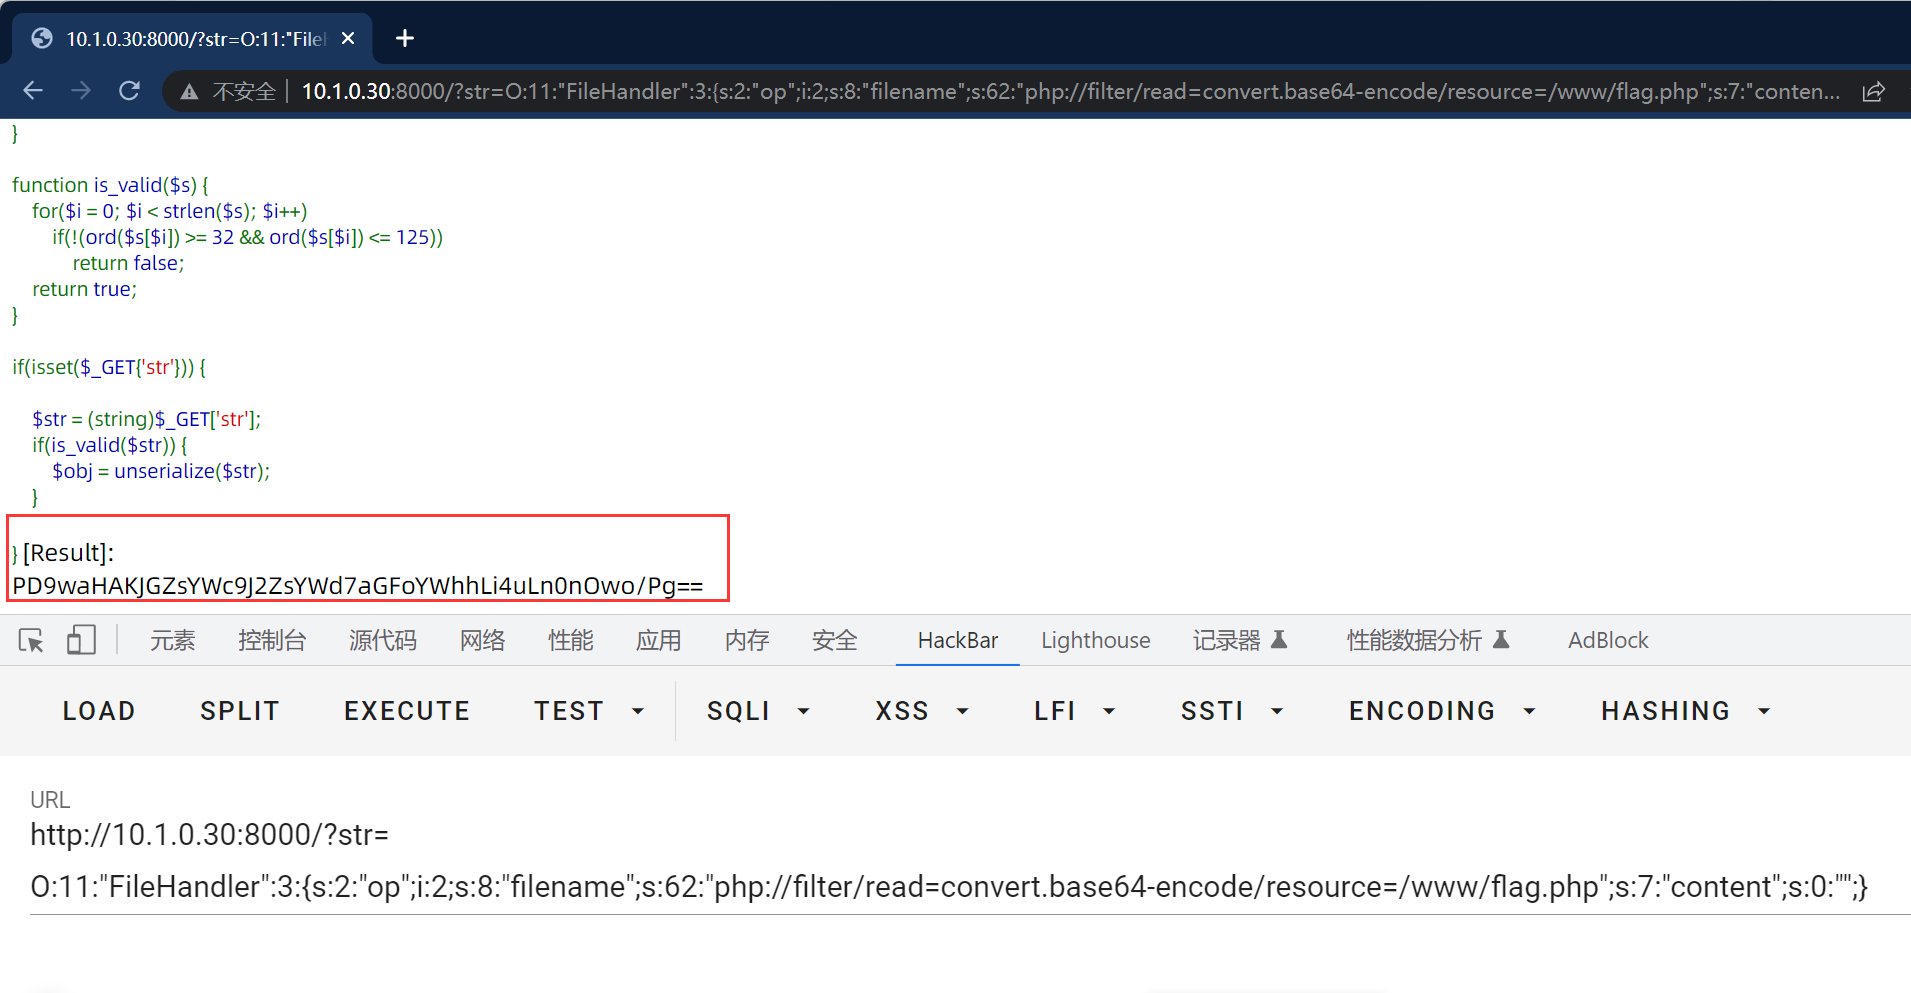Click the browser forward arrow
This screenshot has height=993, width=1911.
coord(81,91)
